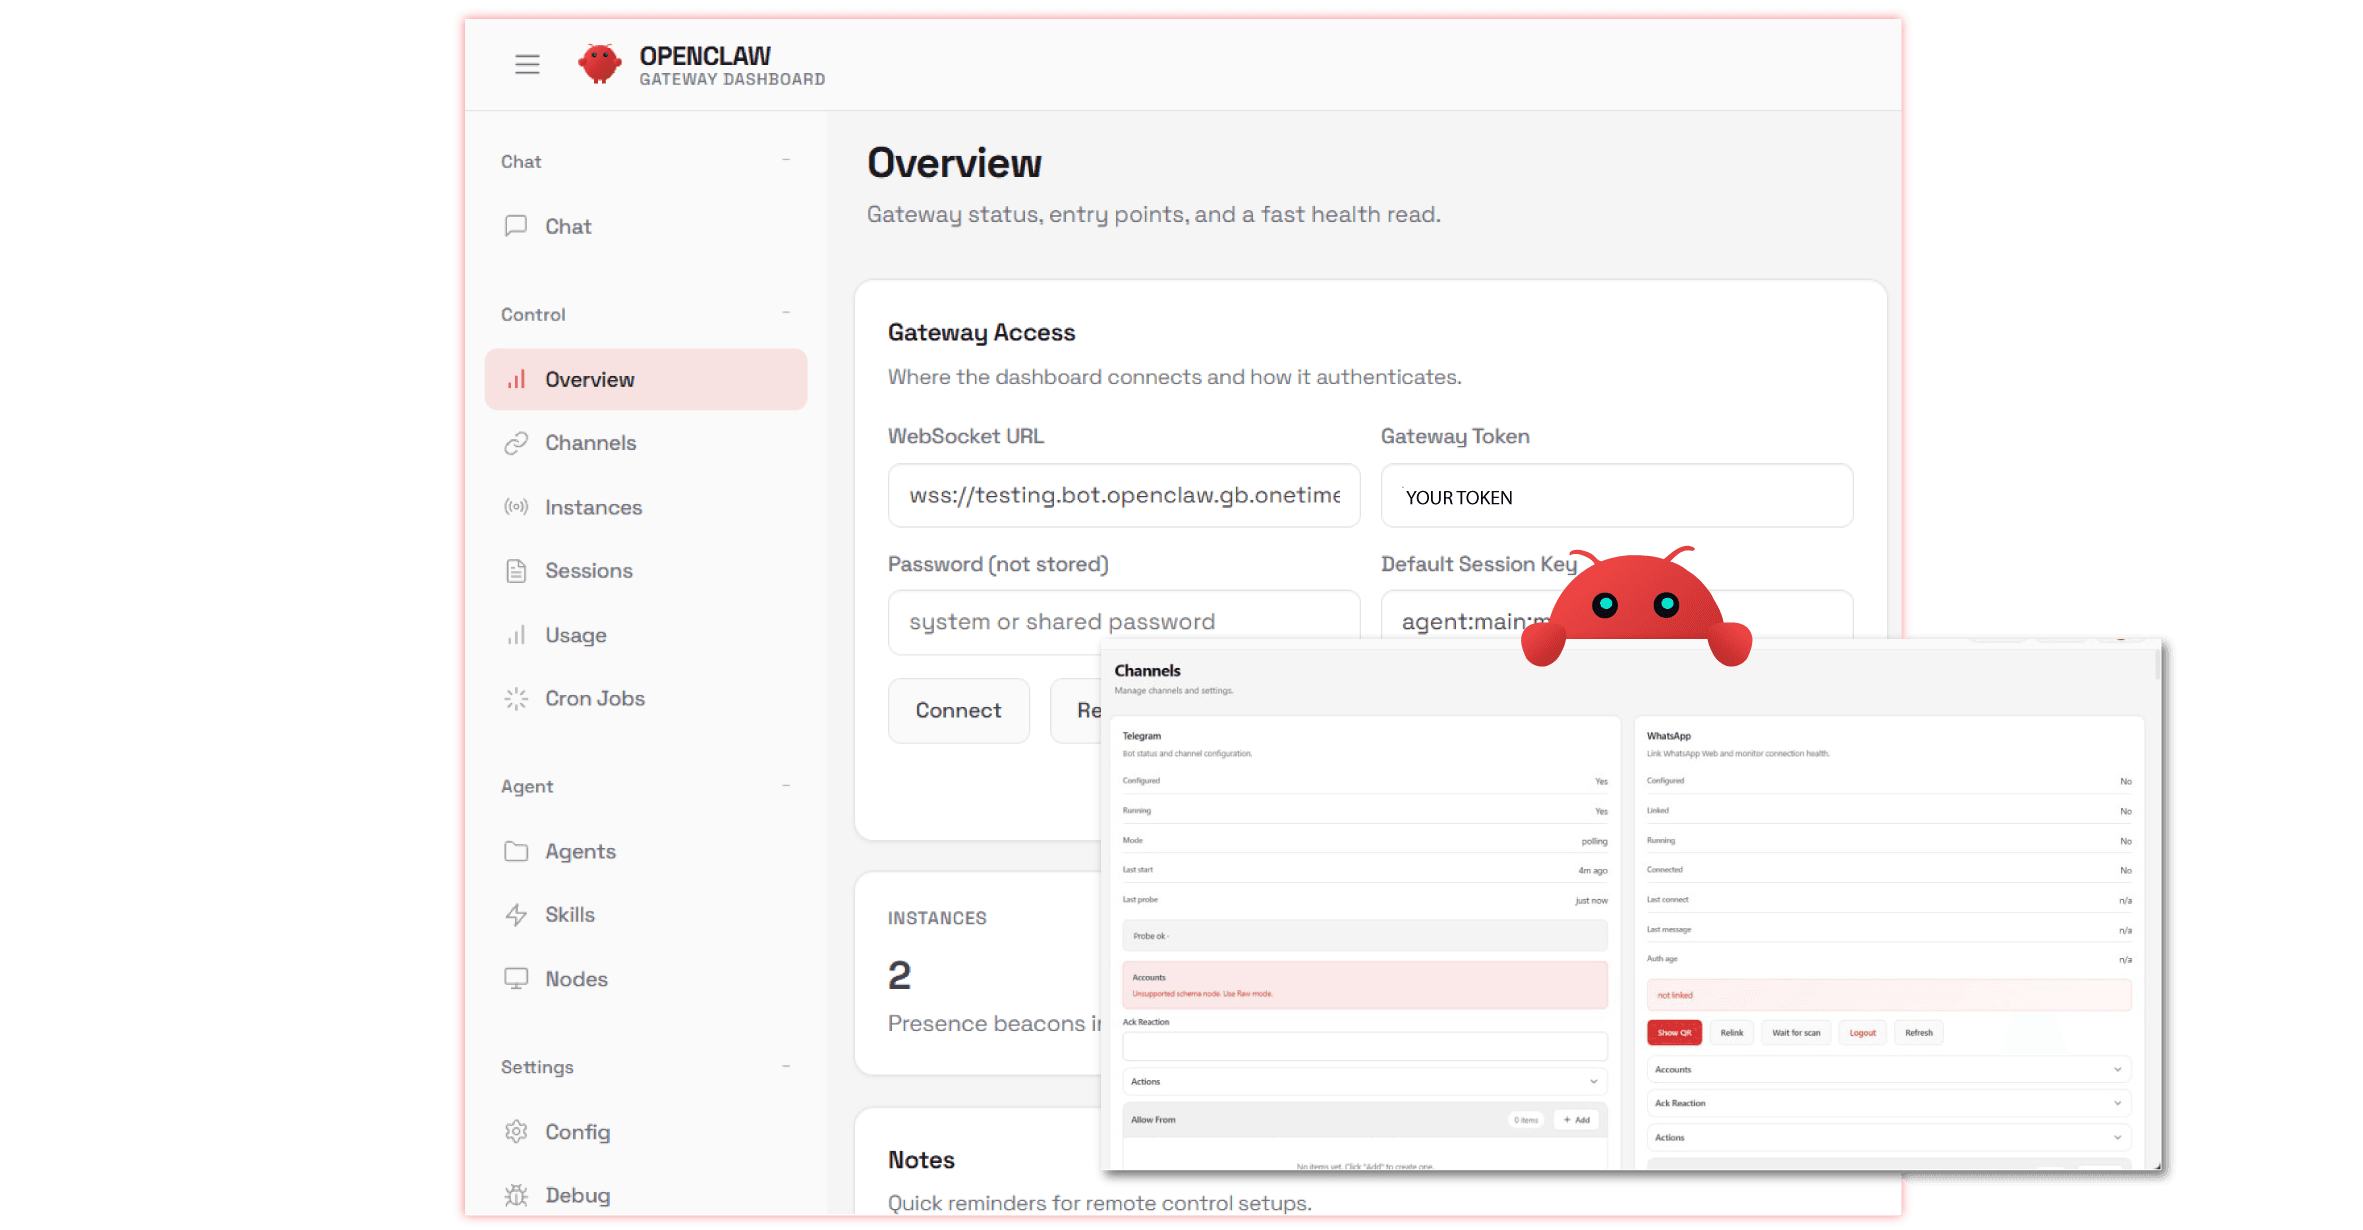The width and height of the screenshot is (2363, 1230).
Task: Collapse the Control sidebar section
Action: click(x=786, y=313)
